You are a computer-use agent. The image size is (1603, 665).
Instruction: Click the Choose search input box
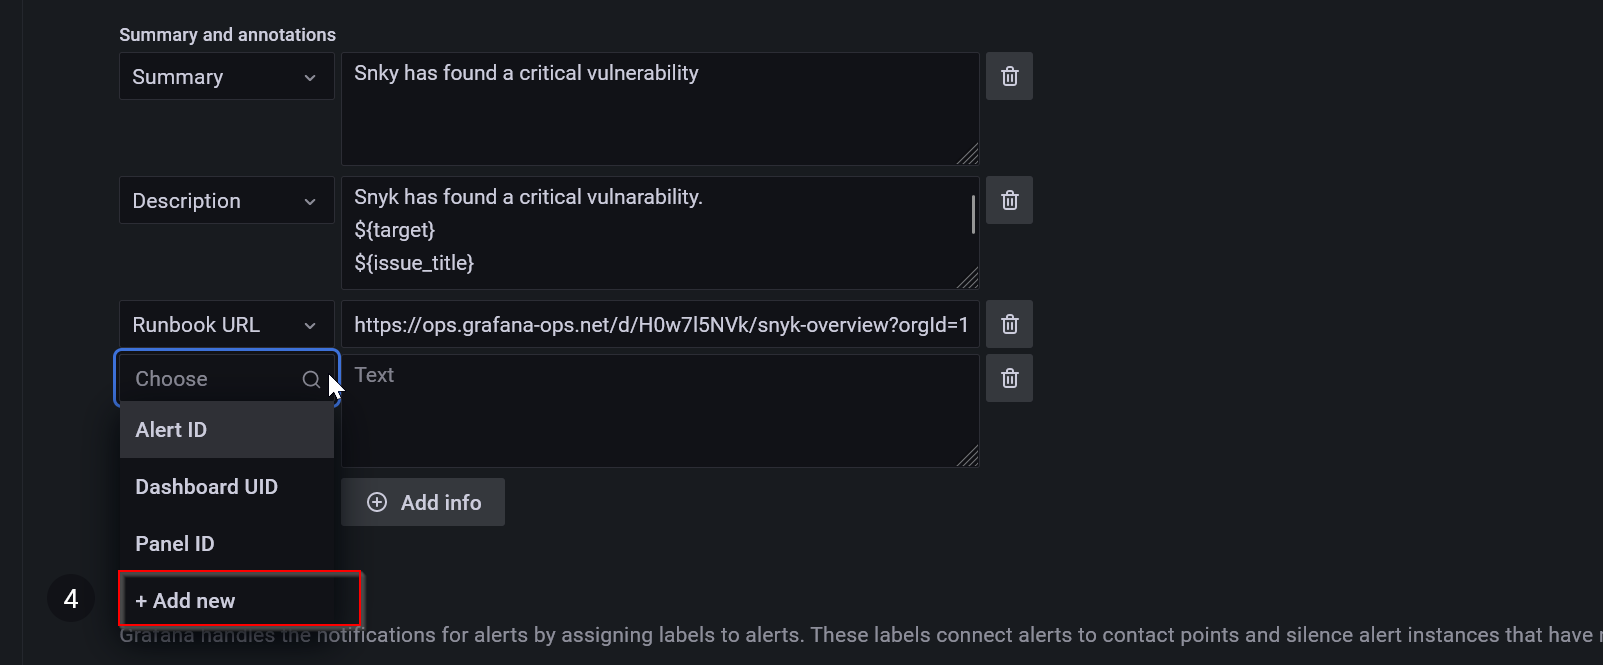point(210,379)
